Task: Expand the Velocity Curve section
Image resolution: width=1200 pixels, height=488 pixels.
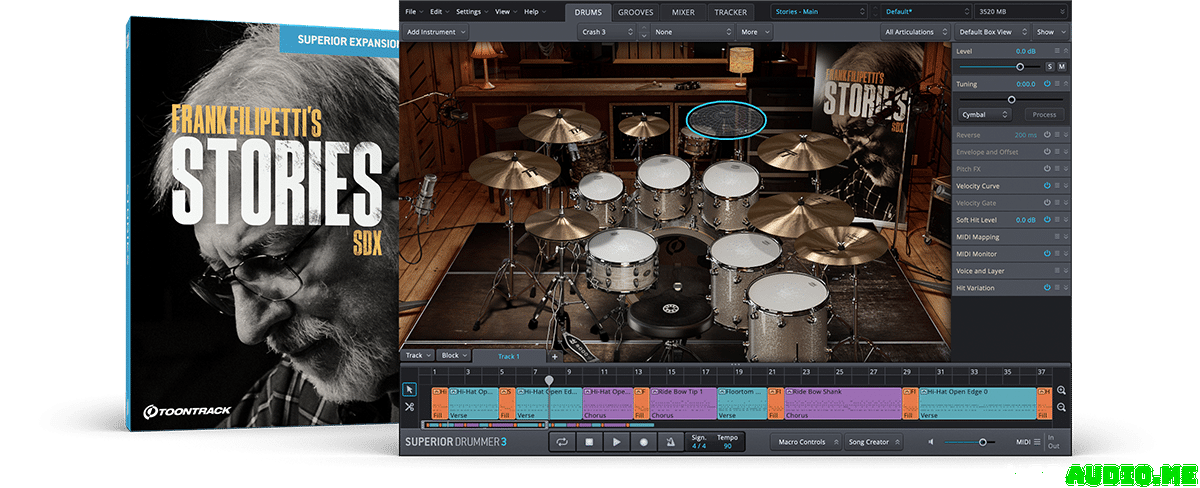Action: (1066, 186)
